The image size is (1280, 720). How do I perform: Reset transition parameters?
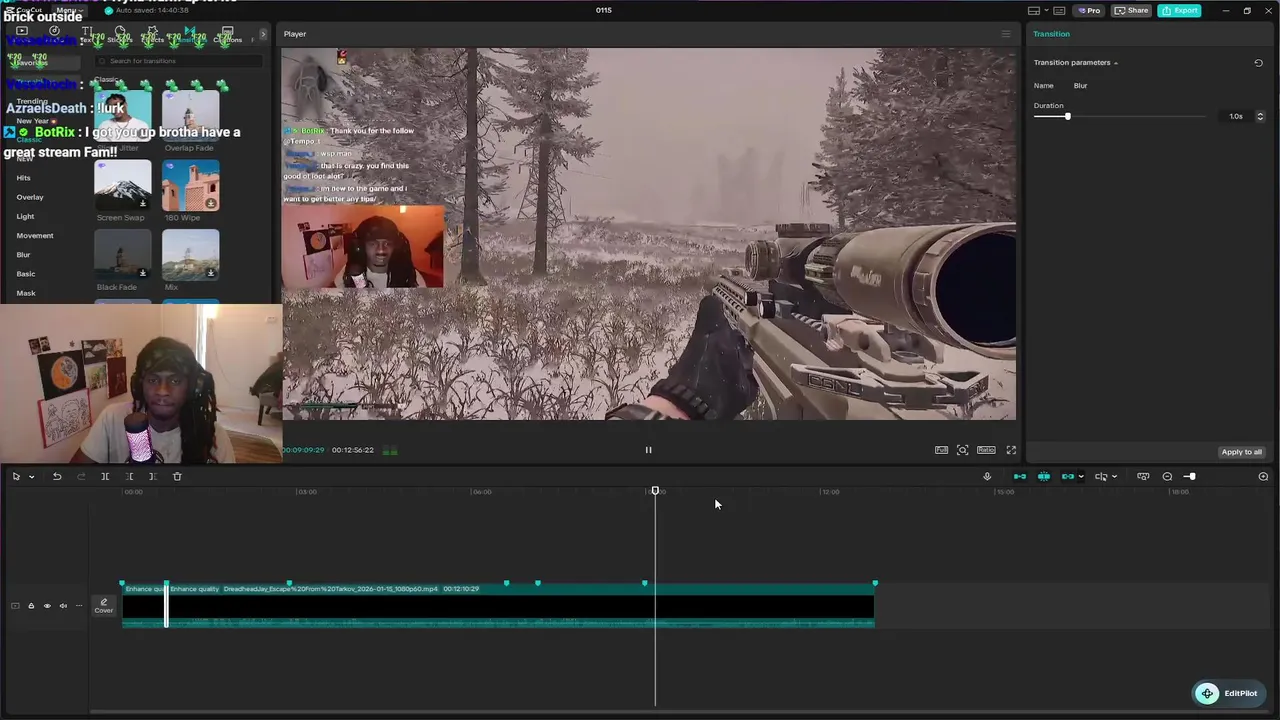coord(1258,62)
